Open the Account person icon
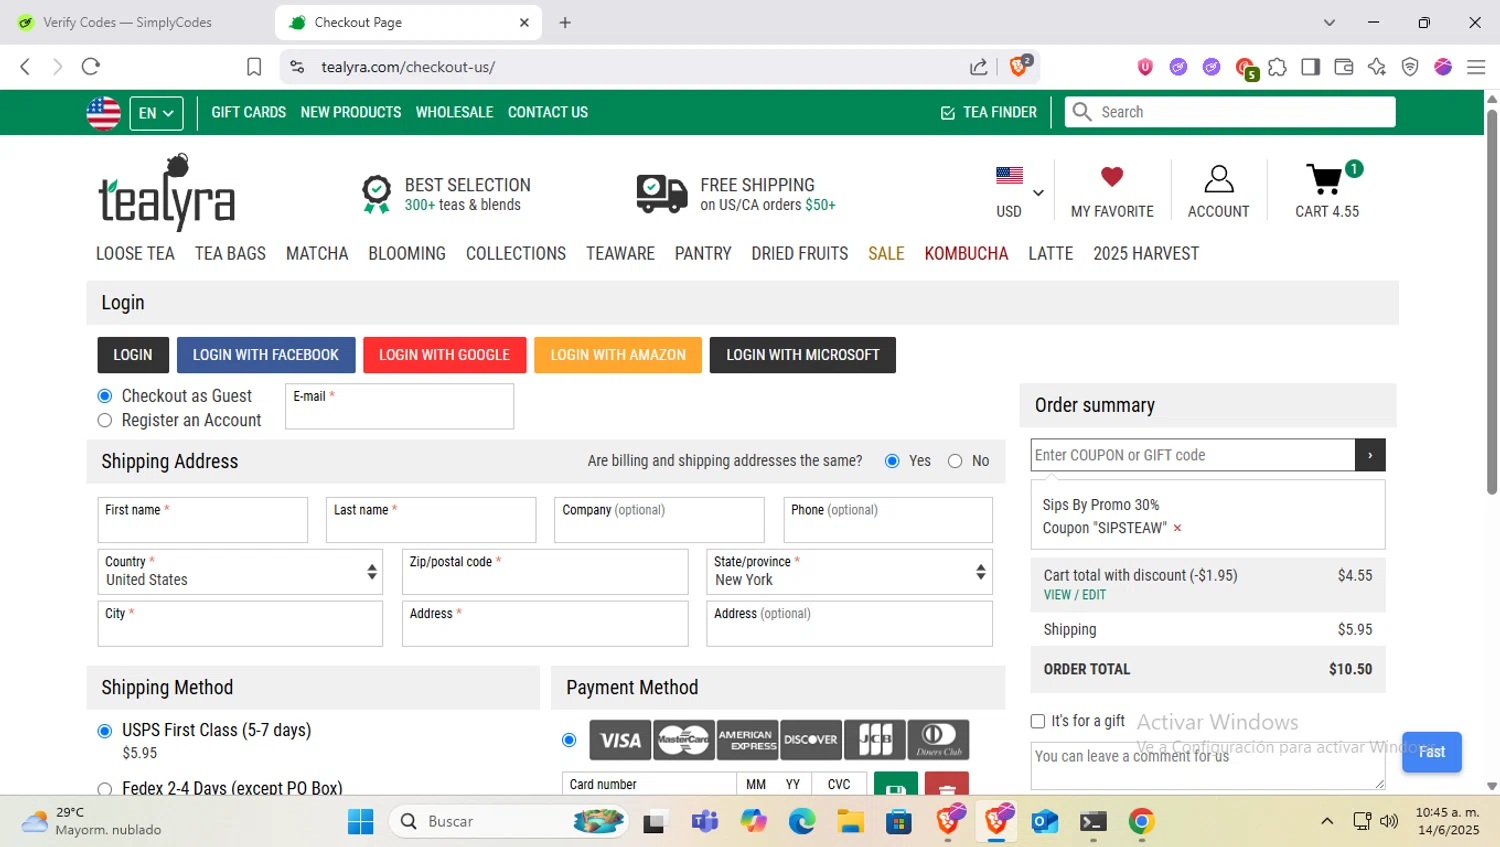Image resolution: width=1500 pixels, height=847 pixels. pyautogui.click(x=1218, y=179)
